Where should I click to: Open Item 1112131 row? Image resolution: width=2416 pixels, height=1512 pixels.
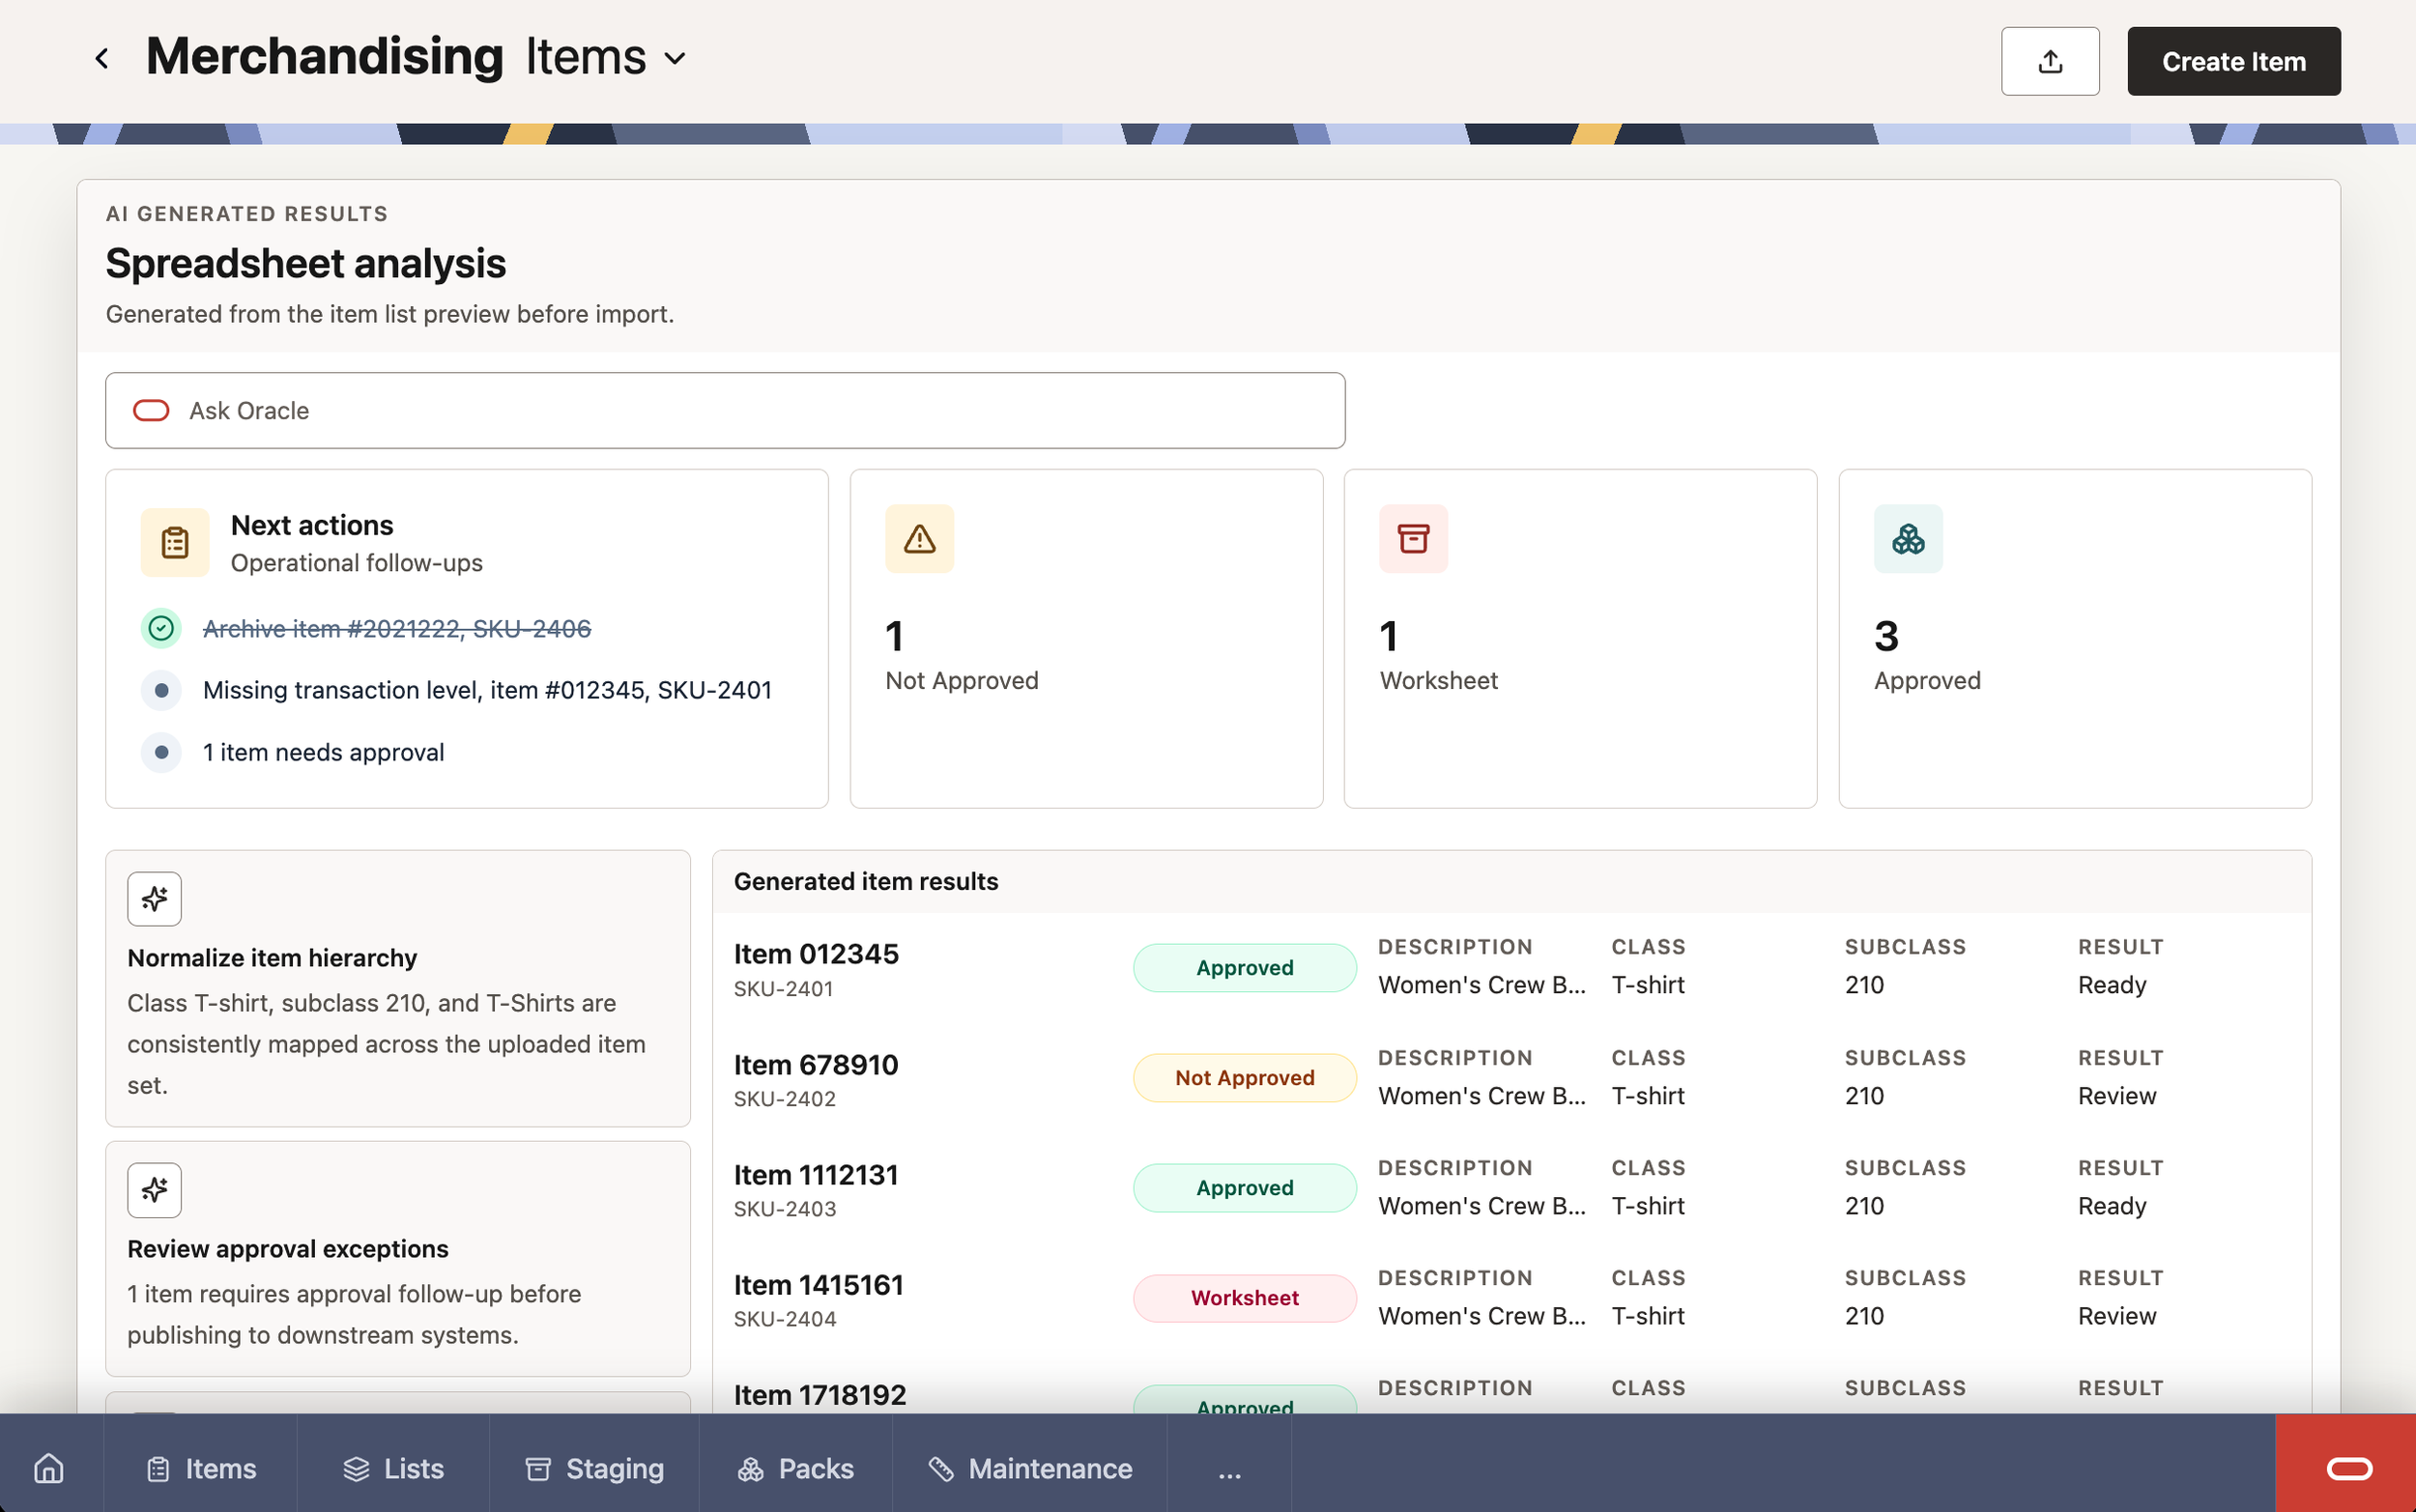[1511, 1188]
